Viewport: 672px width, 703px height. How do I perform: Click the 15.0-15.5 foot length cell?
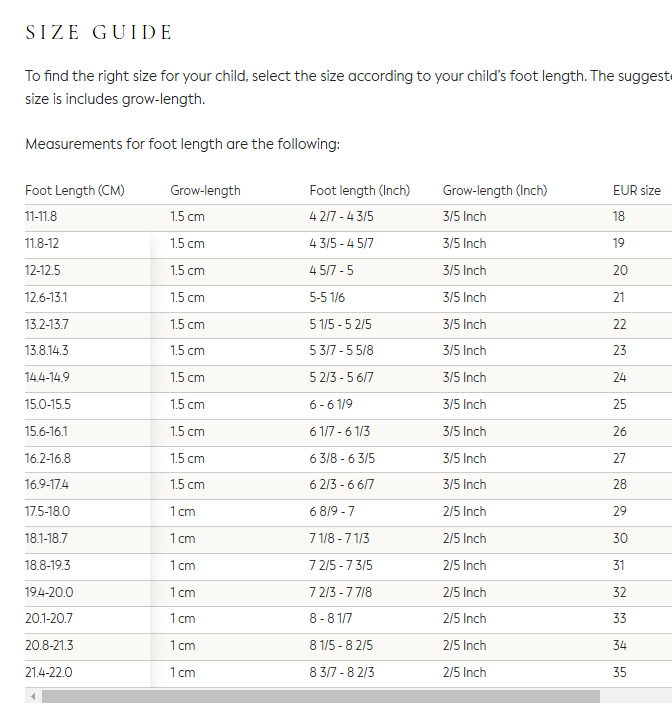point(48,404)
